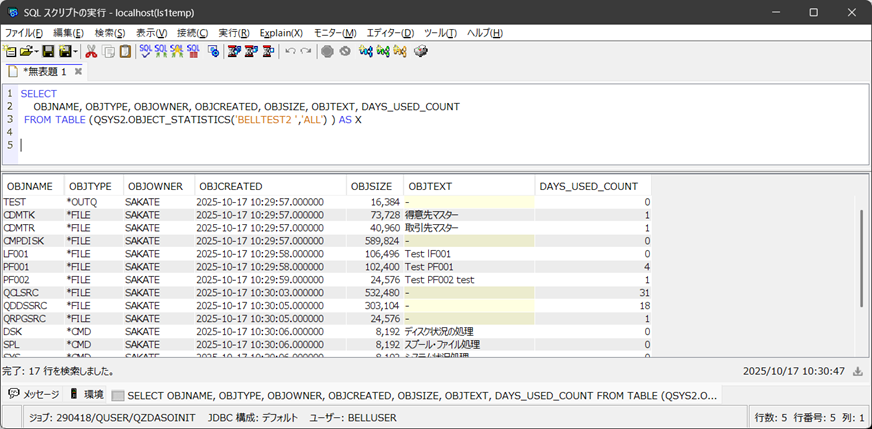Open dropdown arrow next to open folder icon
This screenshot has width=872, height=429.
[37, 51]
